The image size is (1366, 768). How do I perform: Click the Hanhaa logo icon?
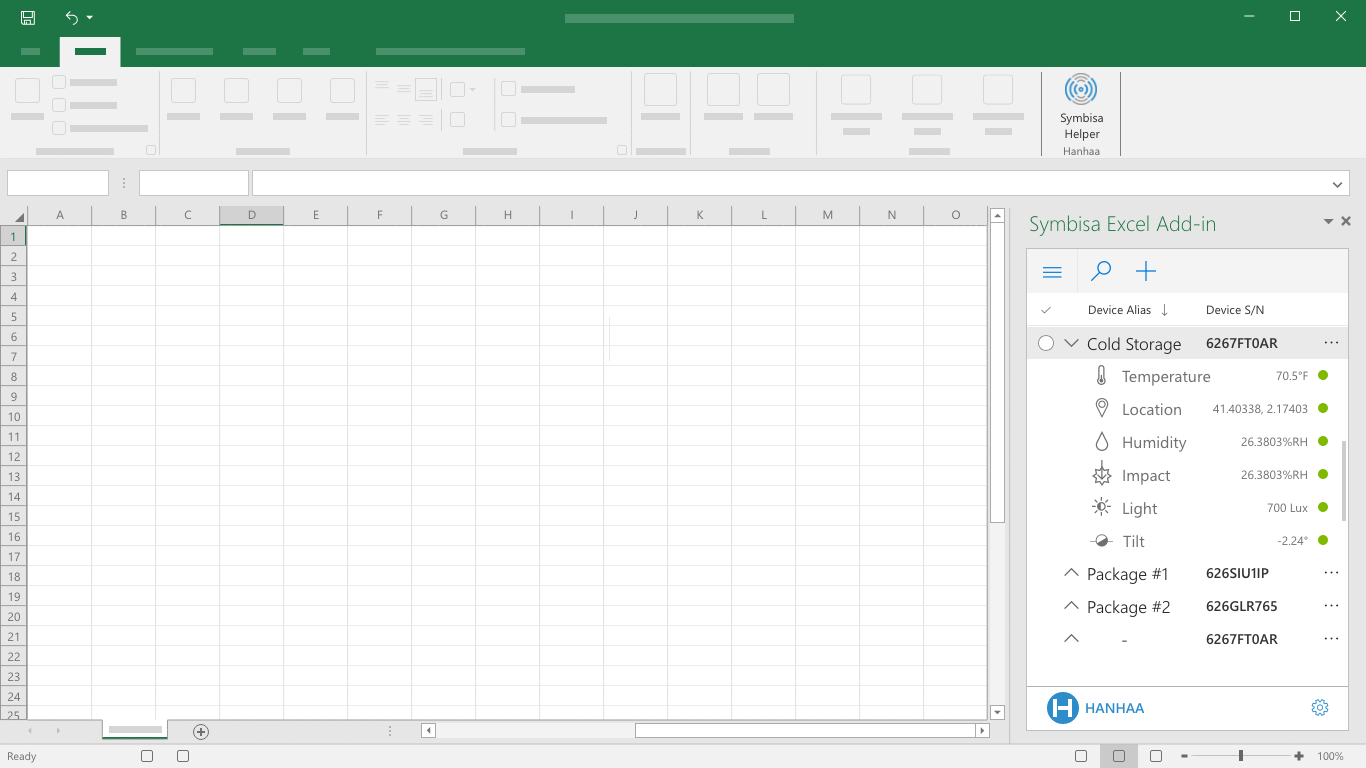(1063, 708)
